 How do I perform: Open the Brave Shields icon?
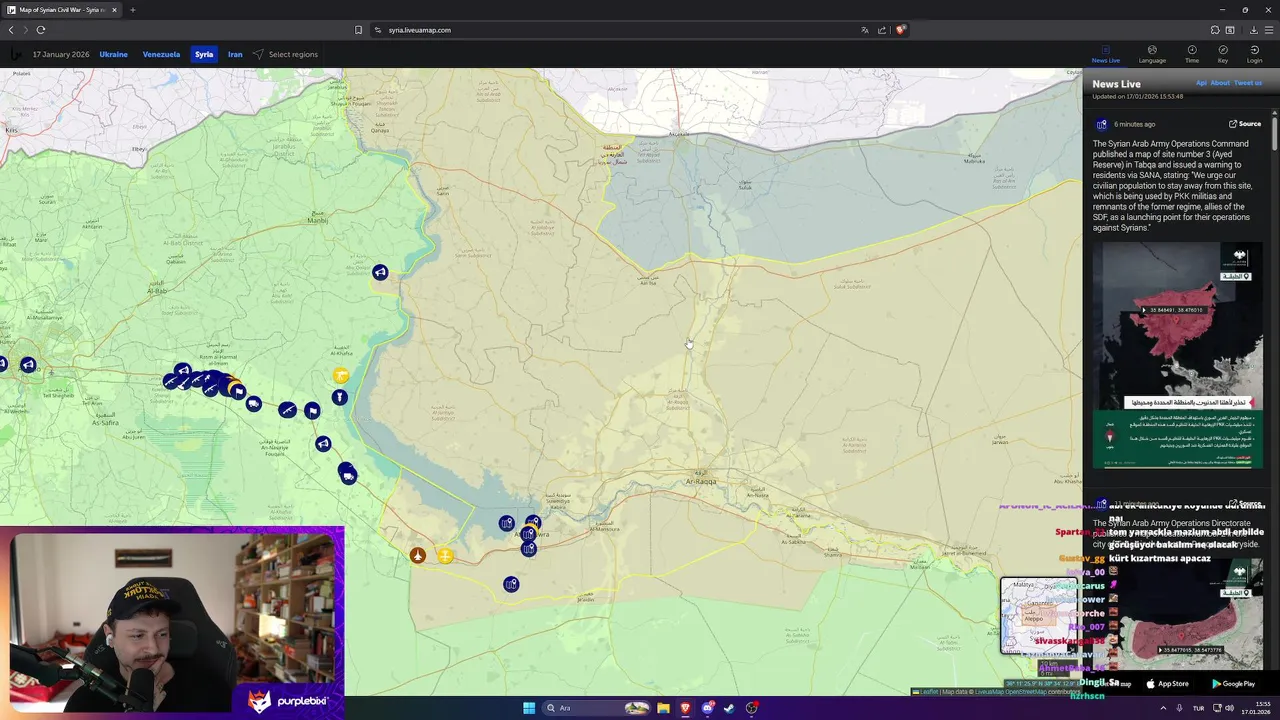click(x=900, y=30)
